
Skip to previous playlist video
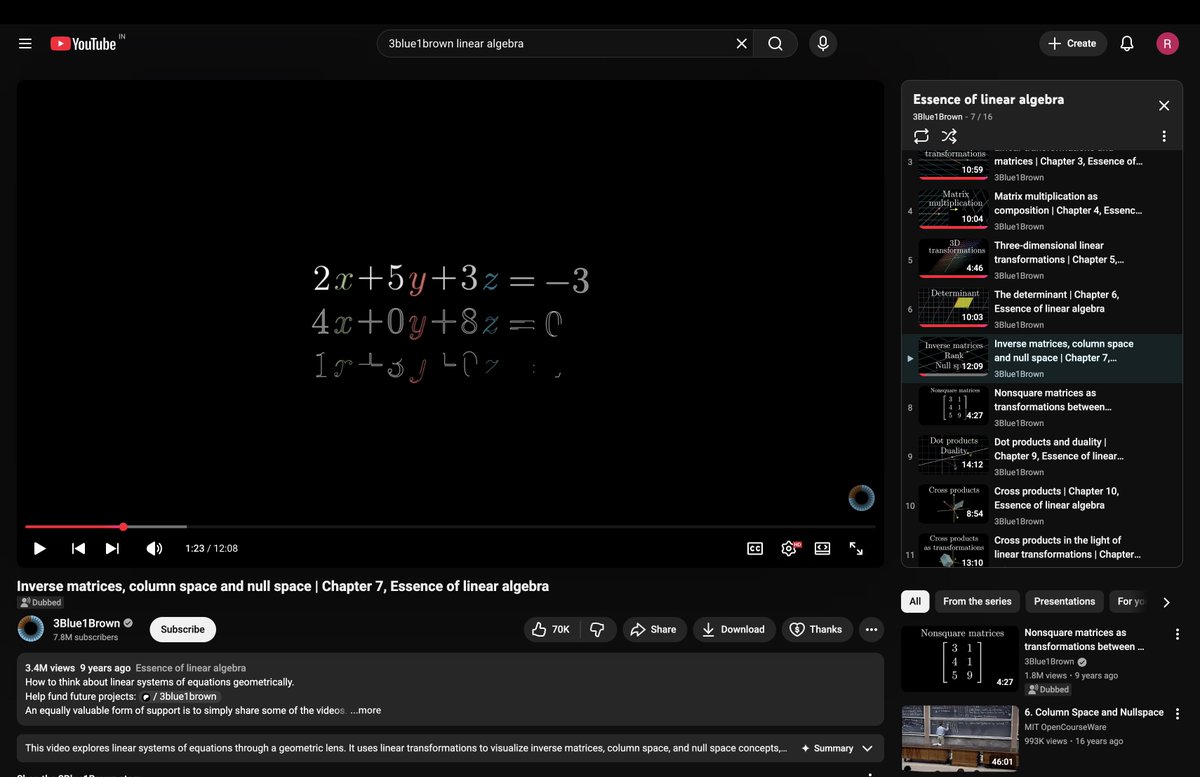(78, 548)
